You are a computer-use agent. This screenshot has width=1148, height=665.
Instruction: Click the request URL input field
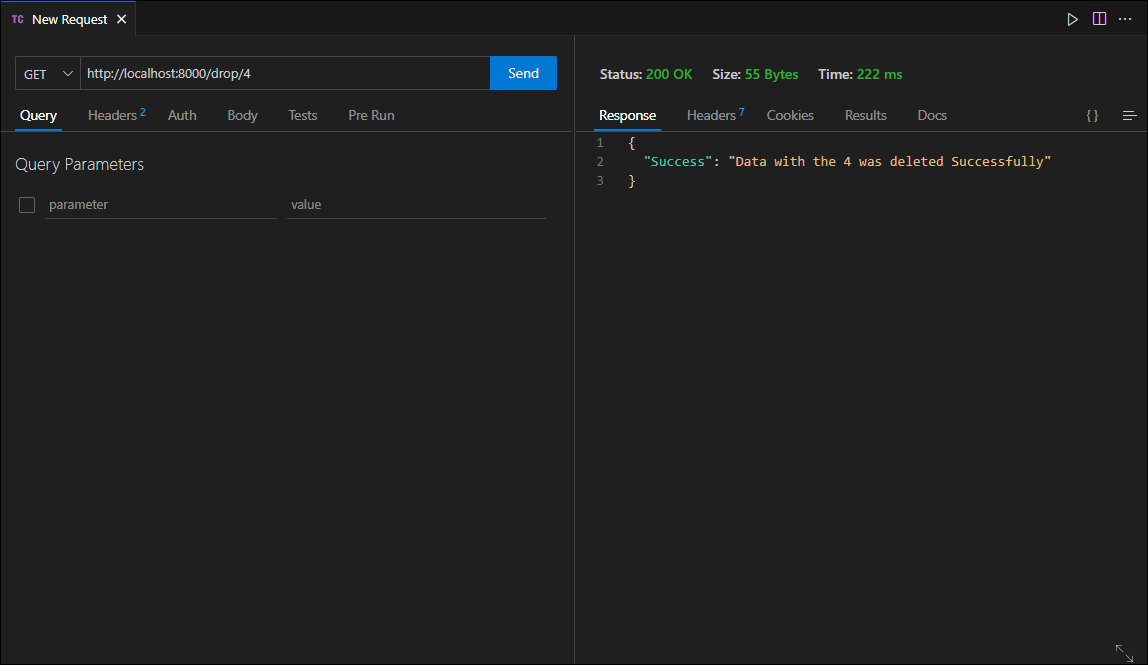285,73
